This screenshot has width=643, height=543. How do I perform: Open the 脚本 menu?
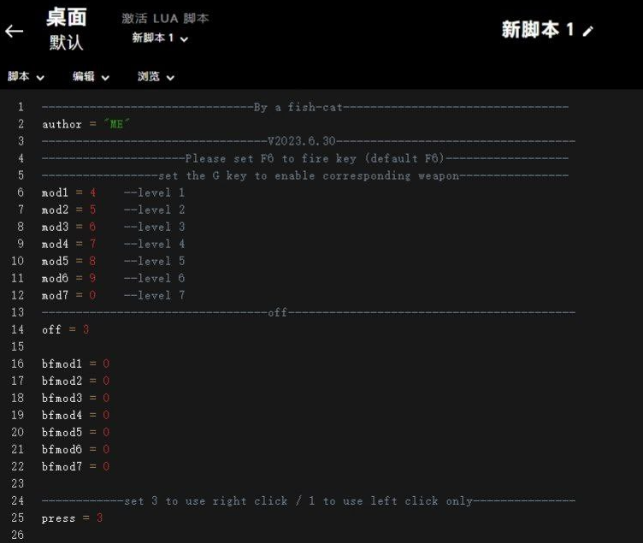point(26,77)
